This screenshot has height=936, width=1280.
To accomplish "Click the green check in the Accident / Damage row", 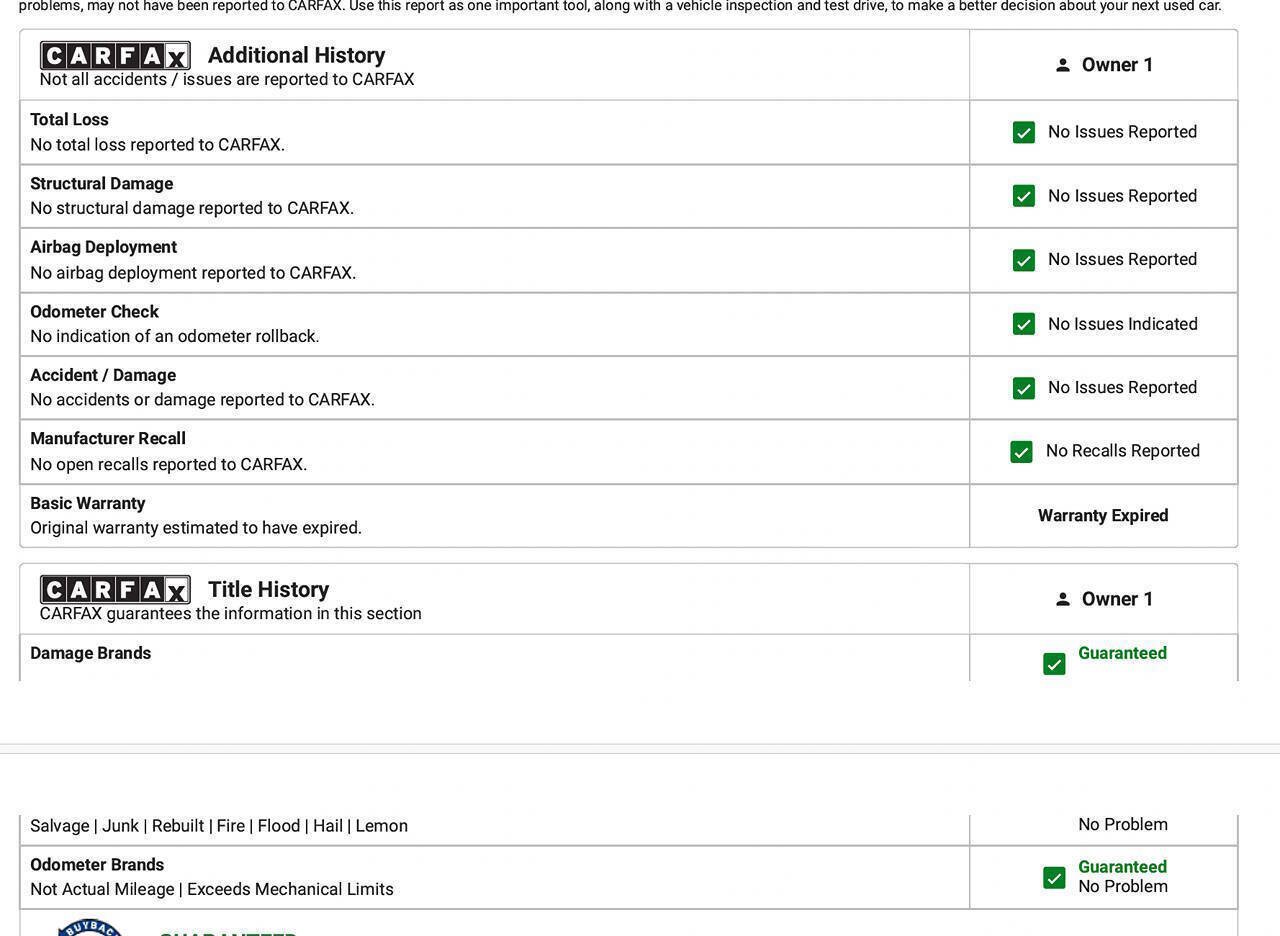I will tap(1024, 388).
